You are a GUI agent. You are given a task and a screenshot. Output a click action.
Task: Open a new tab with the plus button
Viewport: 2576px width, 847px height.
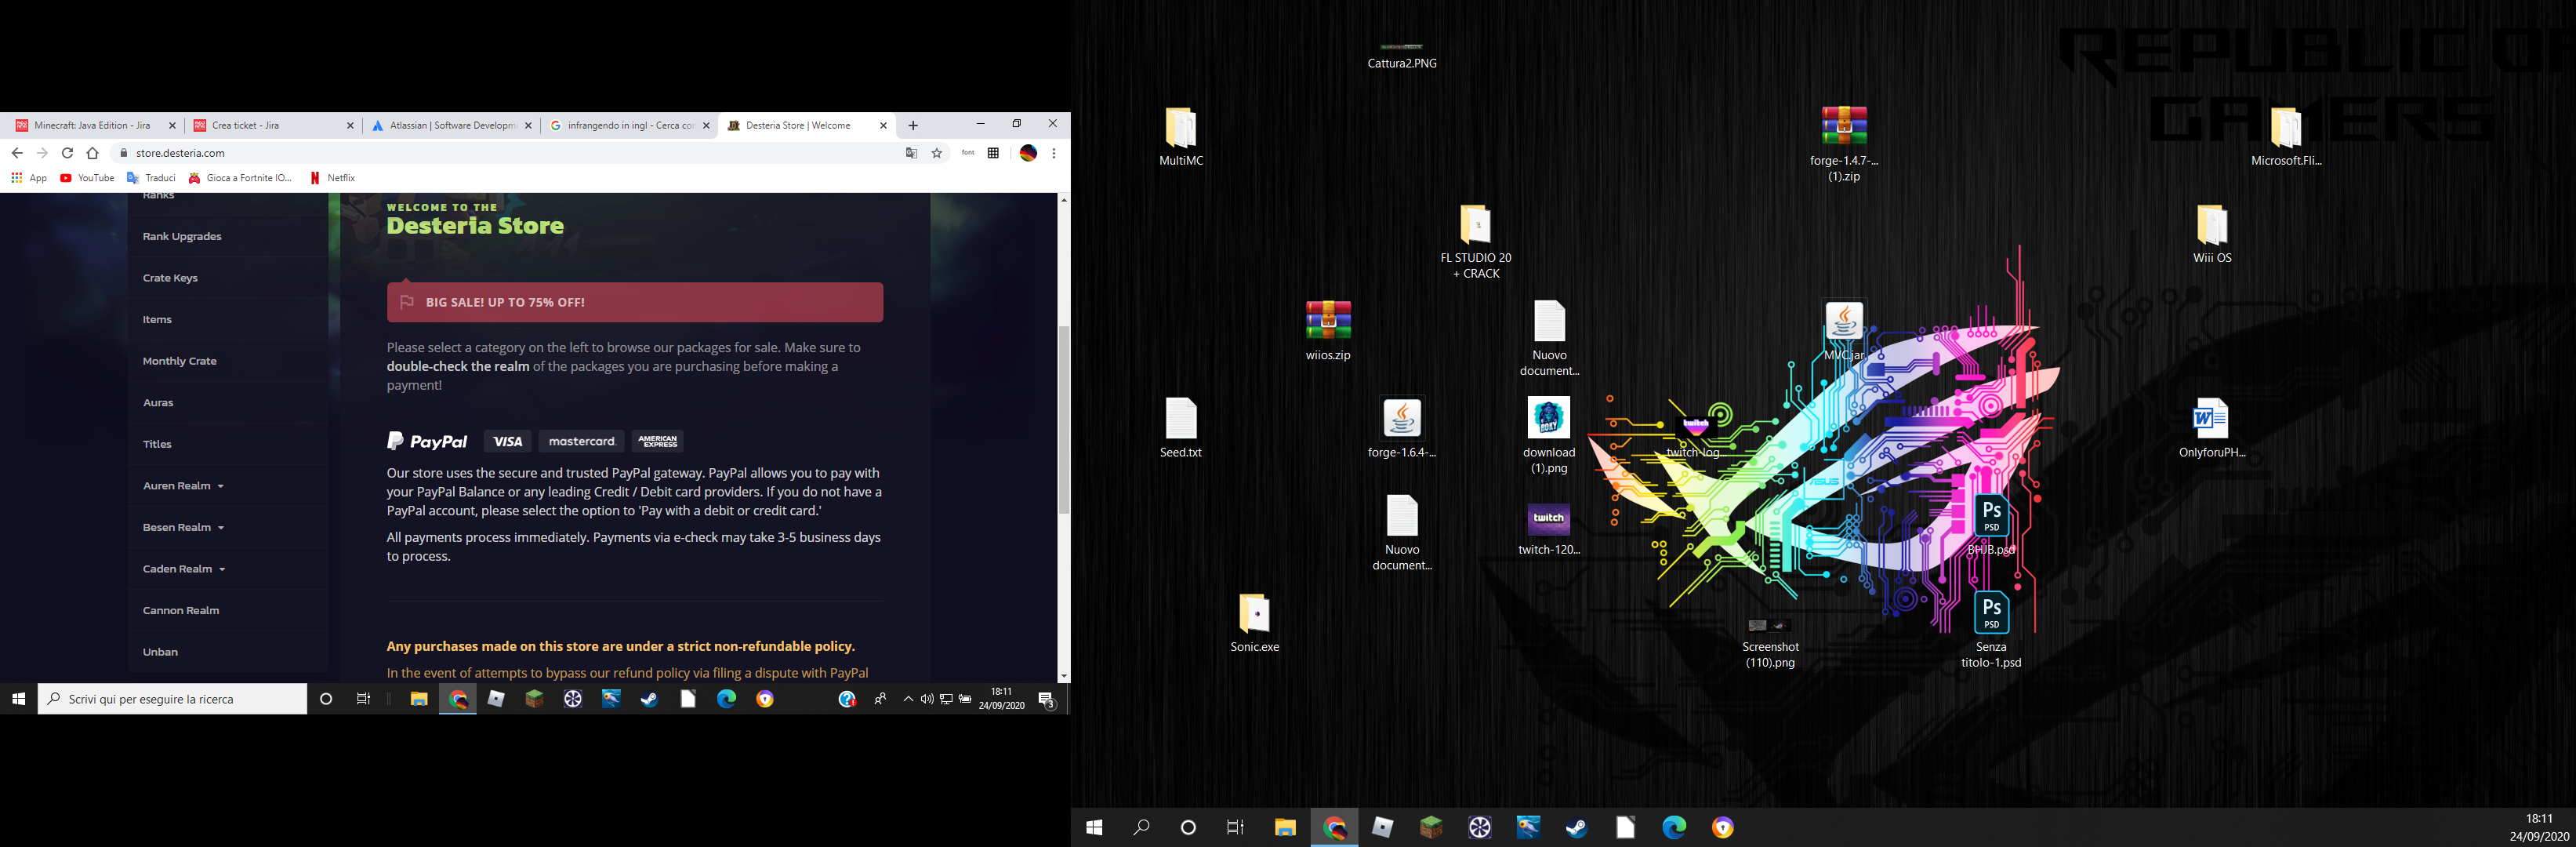(x=913, y=126)
